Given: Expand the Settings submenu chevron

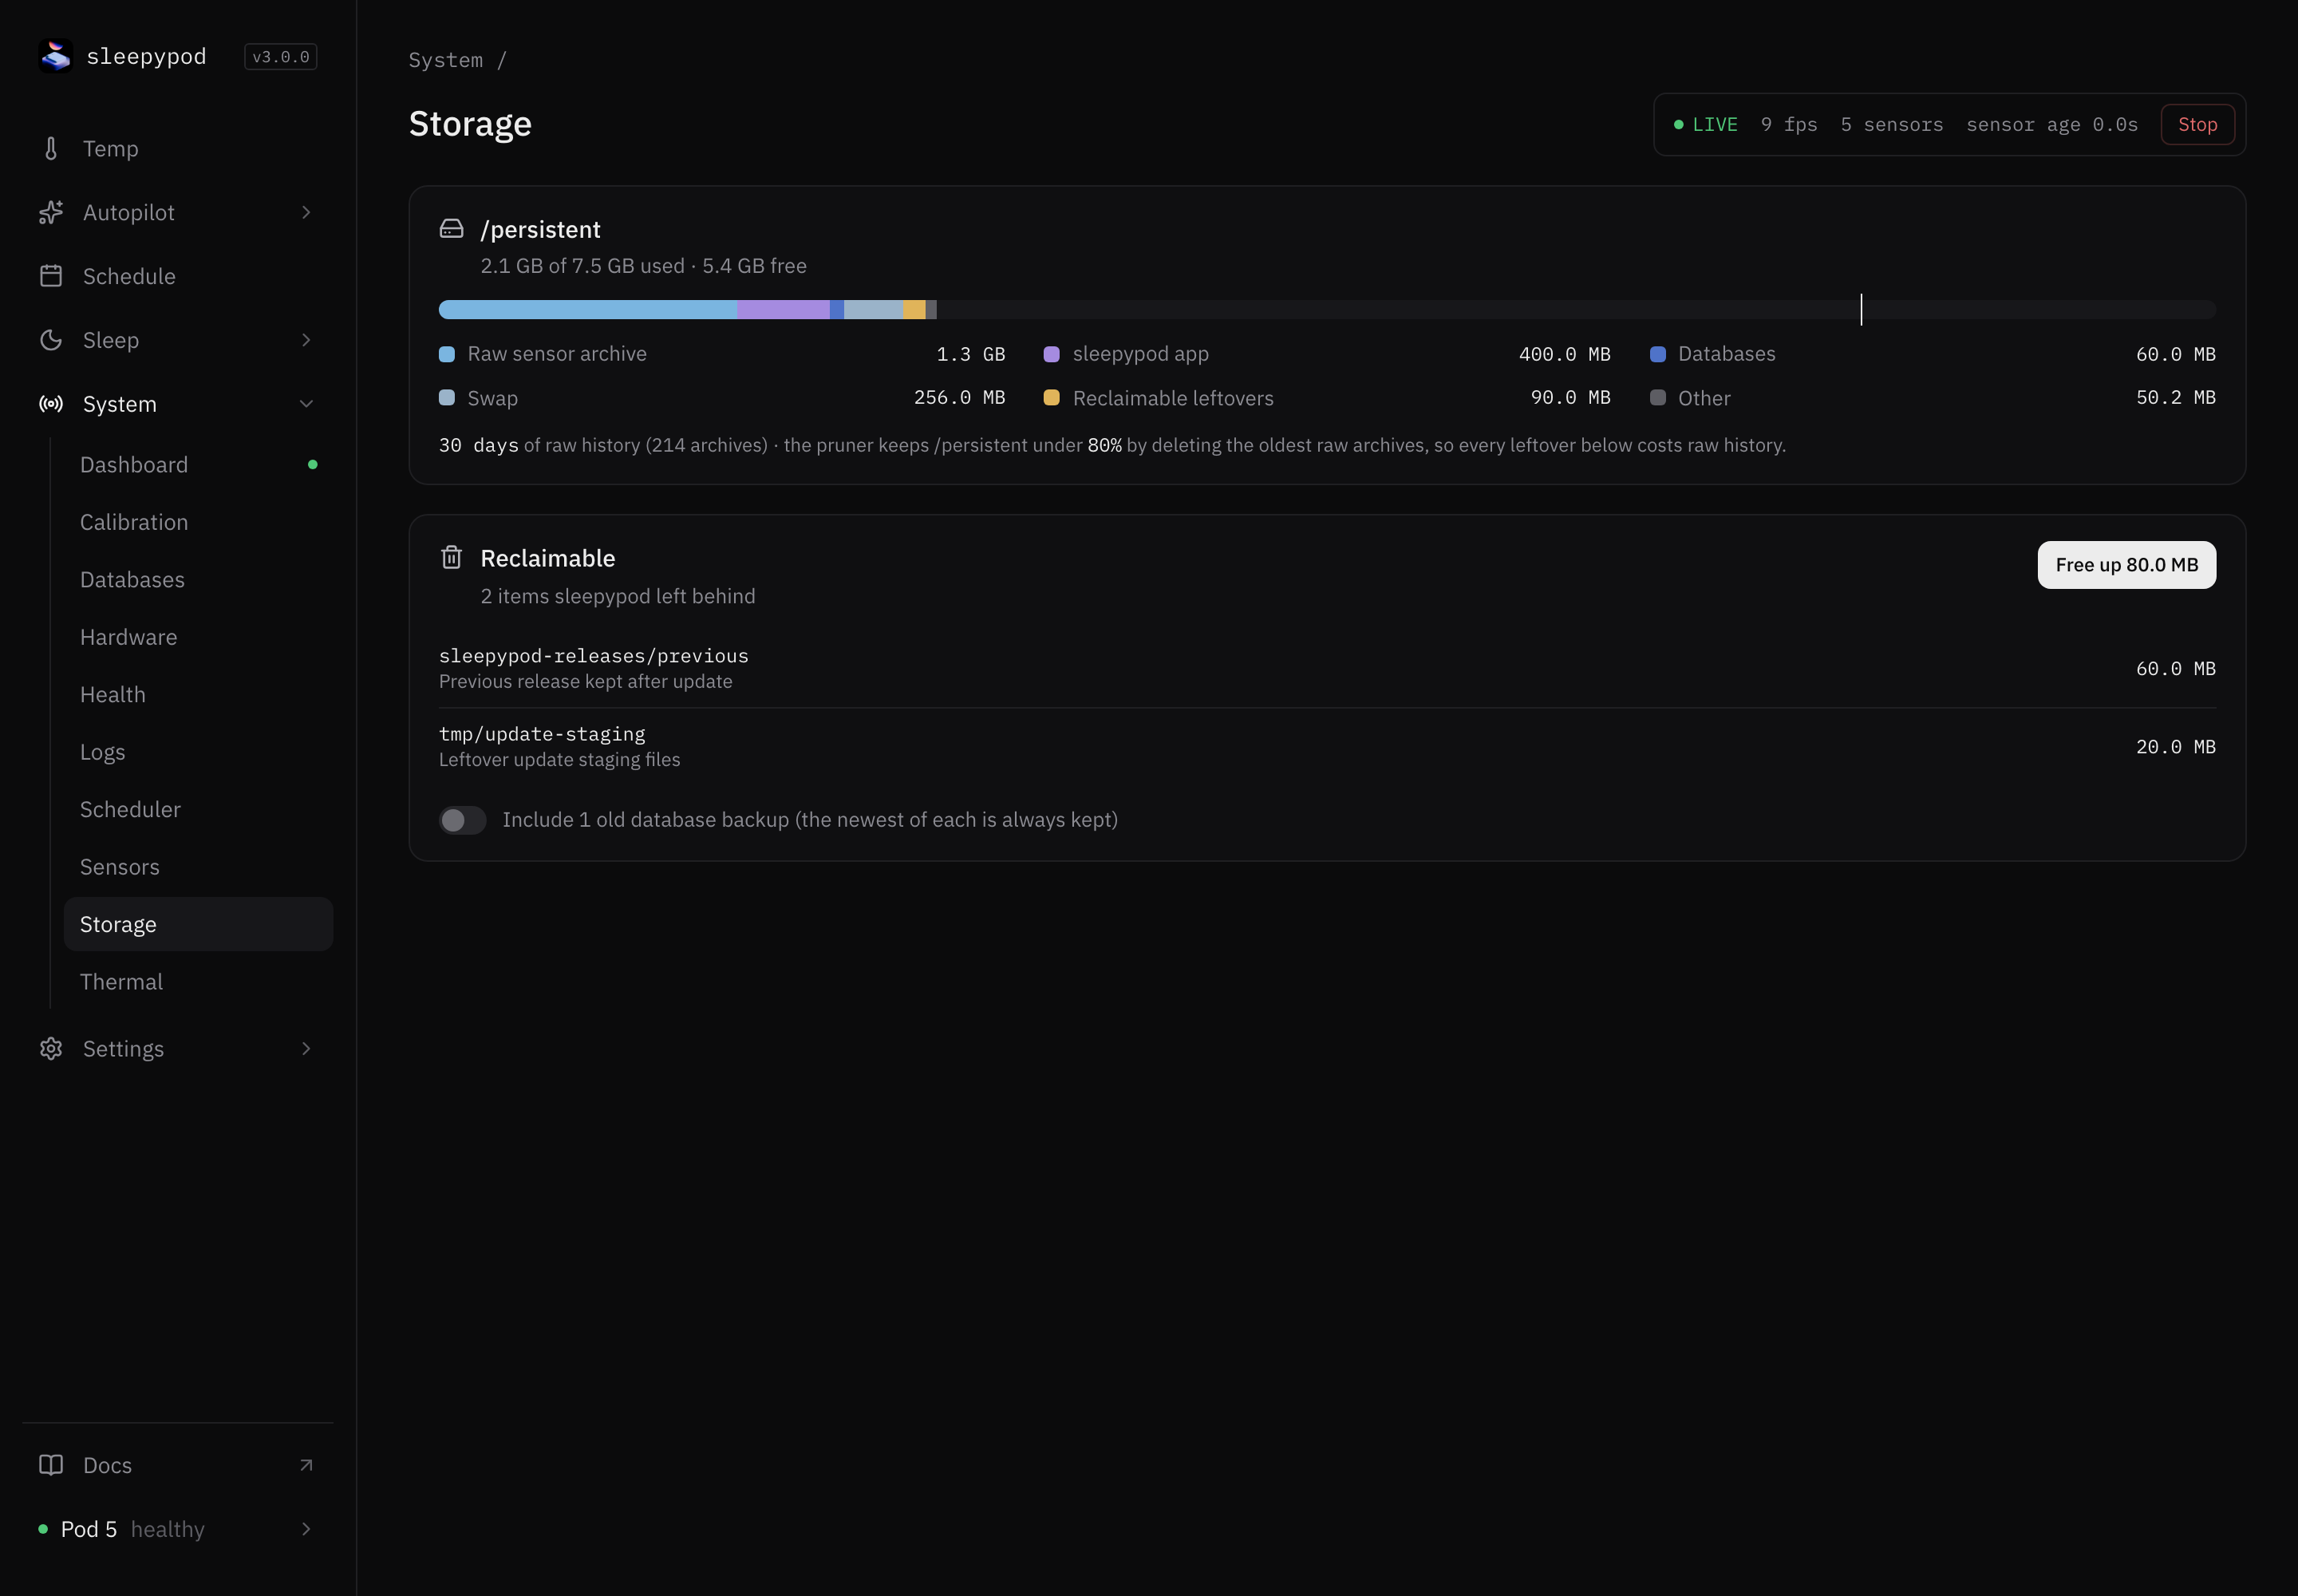Looking at the screenshot, I should 306,1048.
